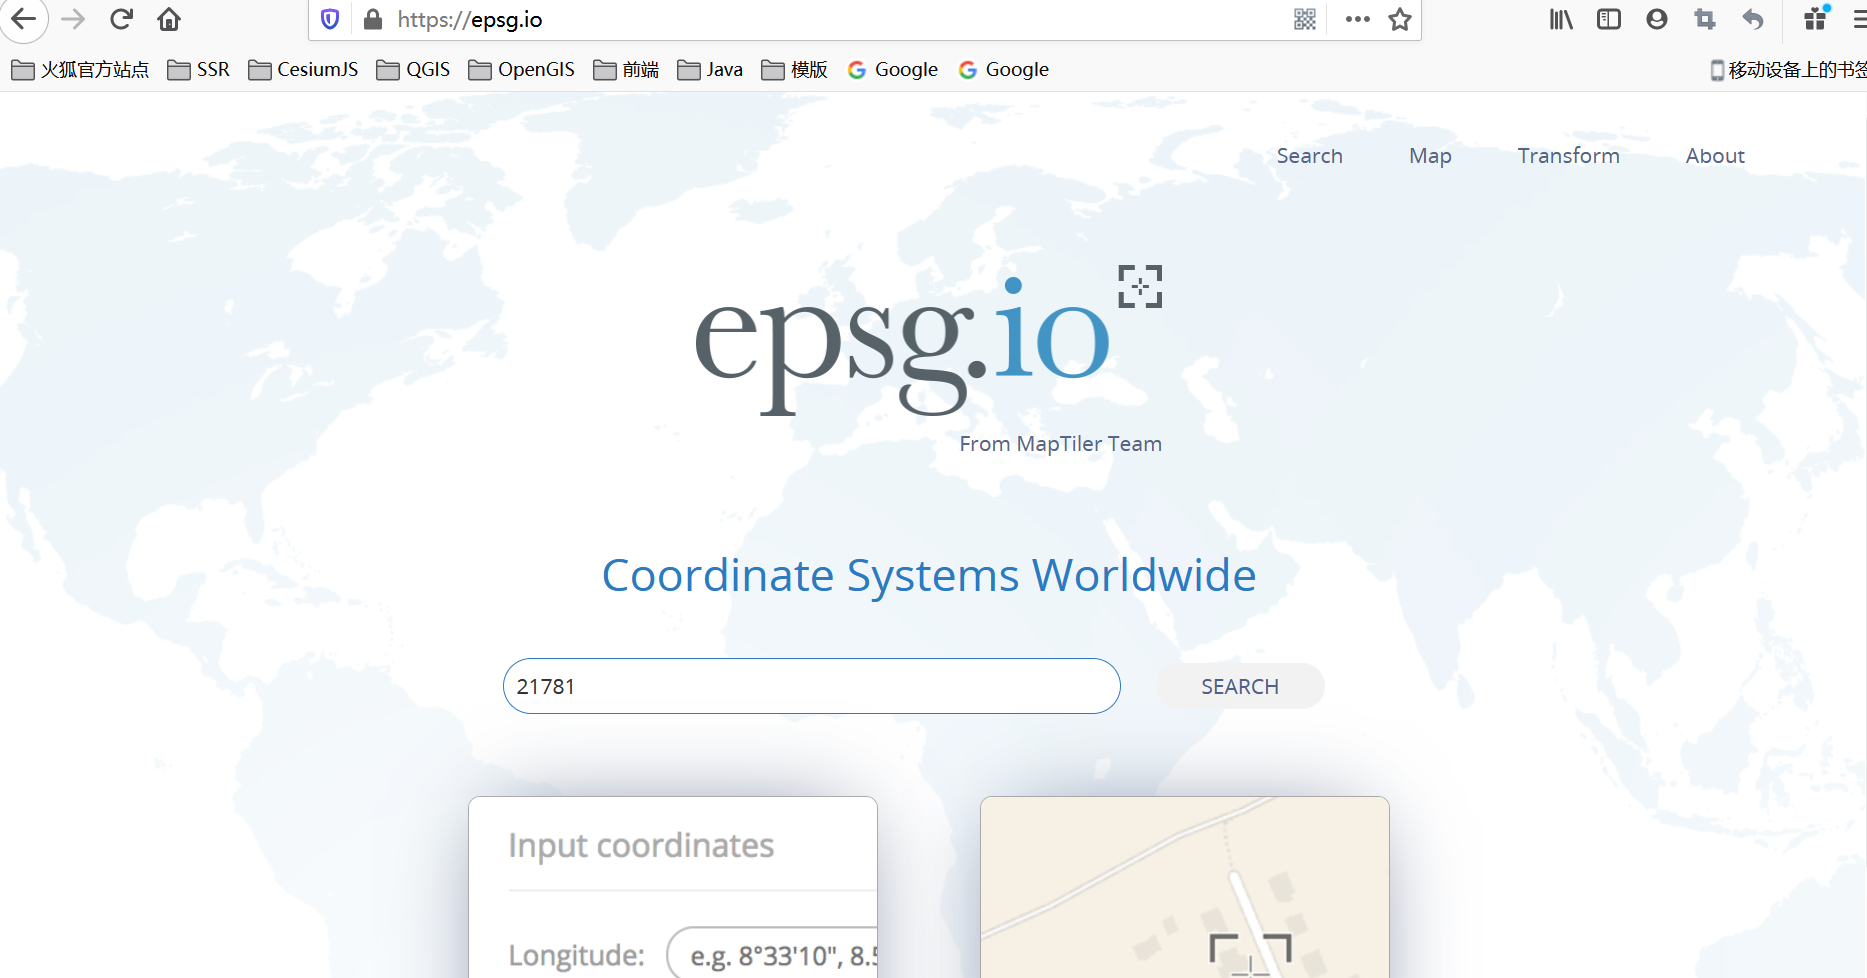
Task: Click the browser back arrow button
Action: point(23,19)
